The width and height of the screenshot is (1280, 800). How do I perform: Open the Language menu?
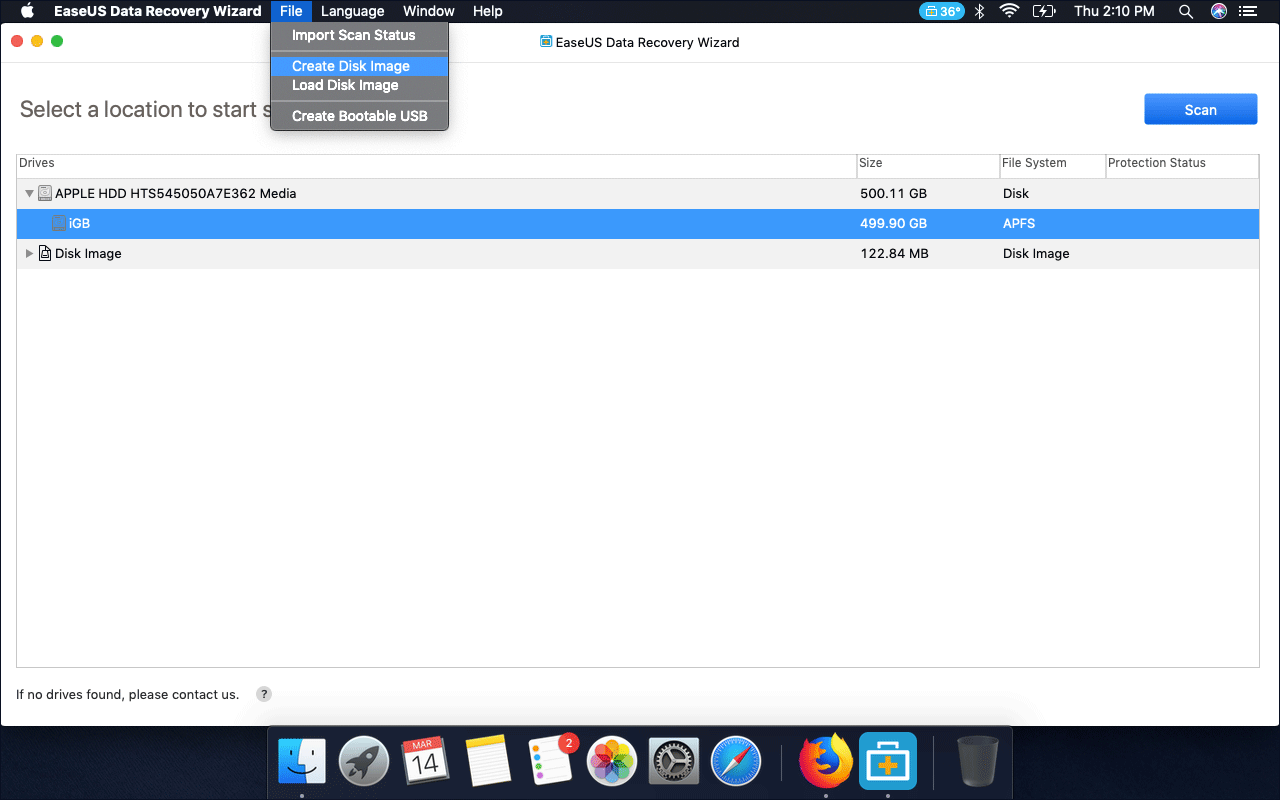(352, 11)
